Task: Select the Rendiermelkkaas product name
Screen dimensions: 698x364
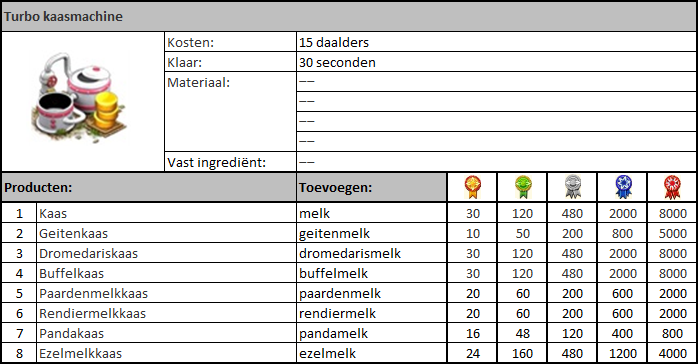Action: 93,313
